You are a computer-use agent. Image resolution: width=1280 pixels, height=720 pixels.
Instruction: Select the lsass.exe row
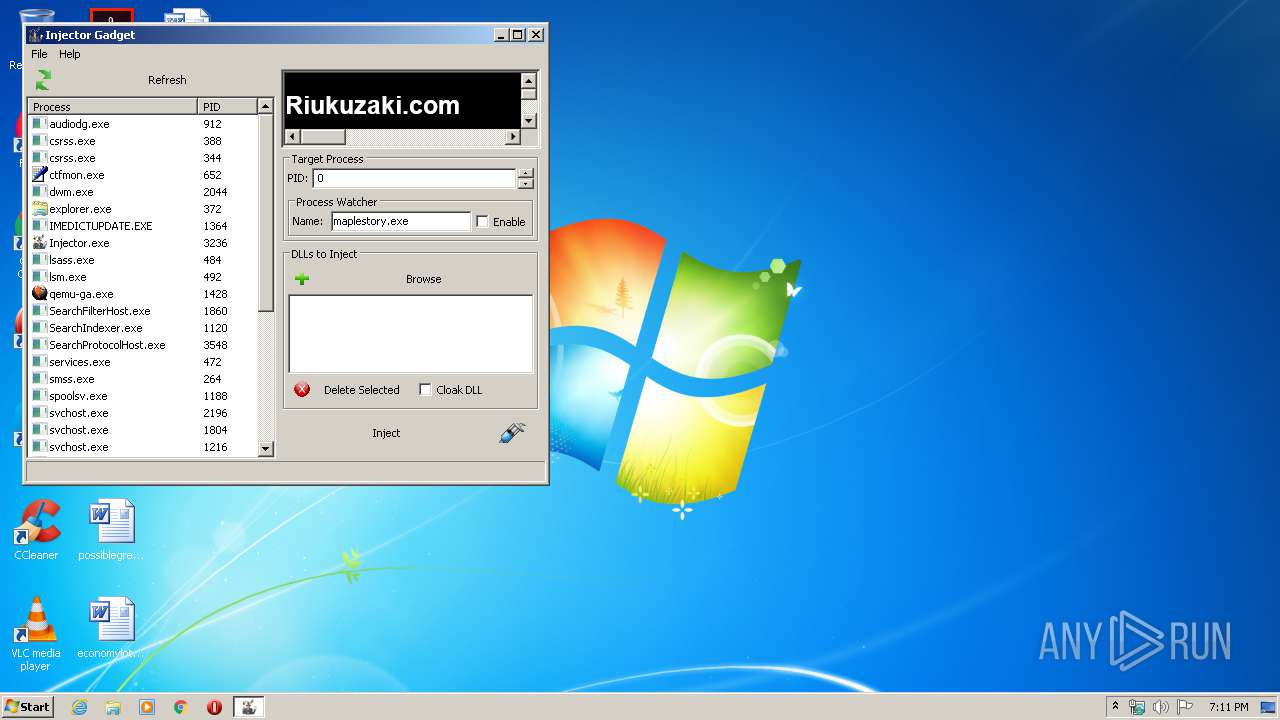[x=144, y=260]
